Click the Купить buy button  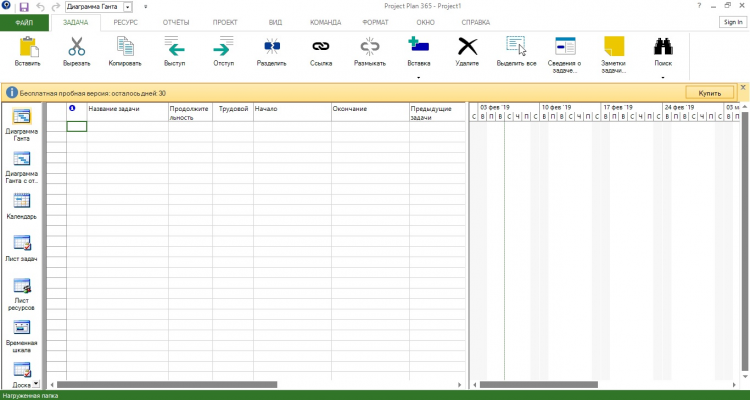click(x=710, y=93)
